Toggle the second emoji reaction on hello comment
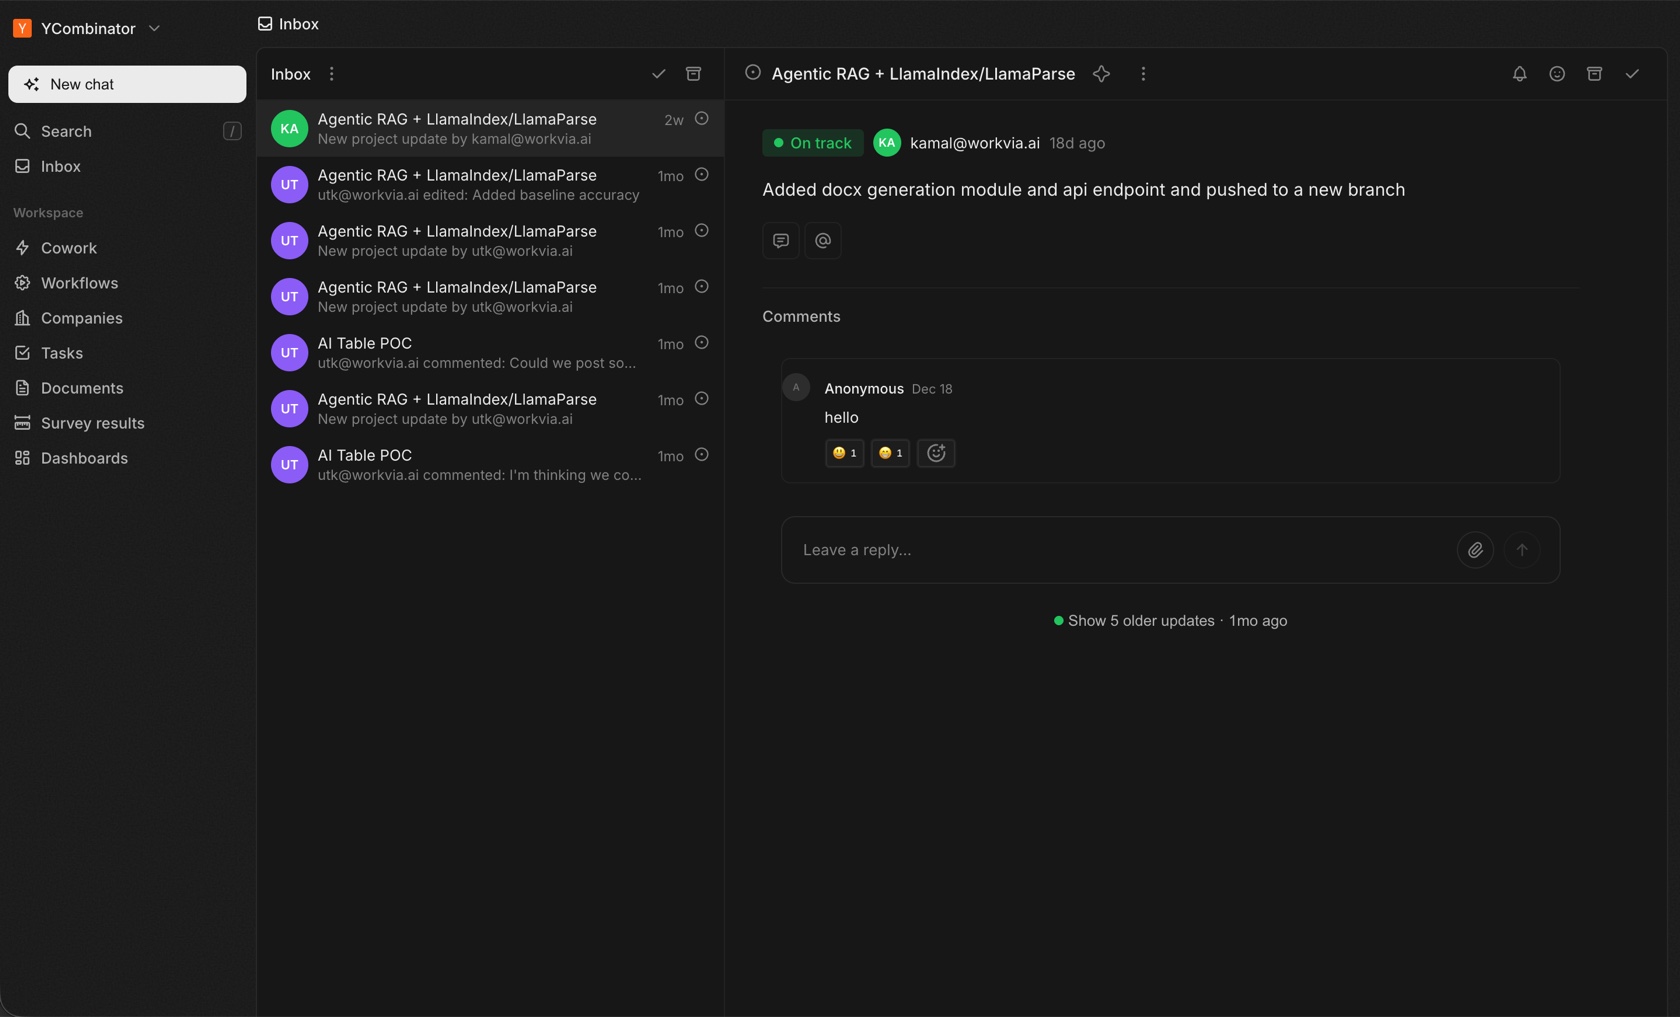This screenshot has width=1680, height=1017. (890, 453)
